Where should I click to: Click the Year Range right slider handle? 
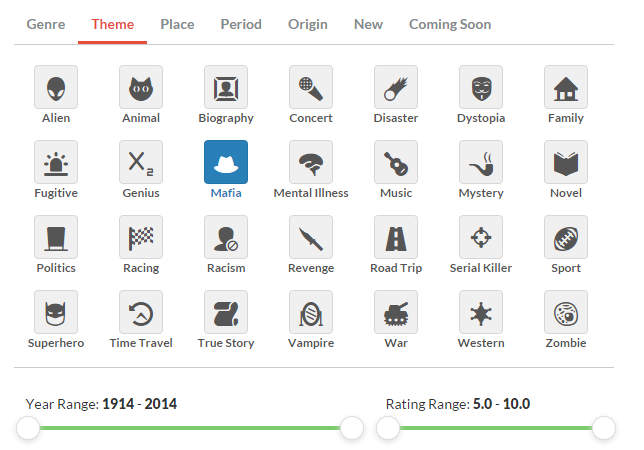(x=352, y=428)
